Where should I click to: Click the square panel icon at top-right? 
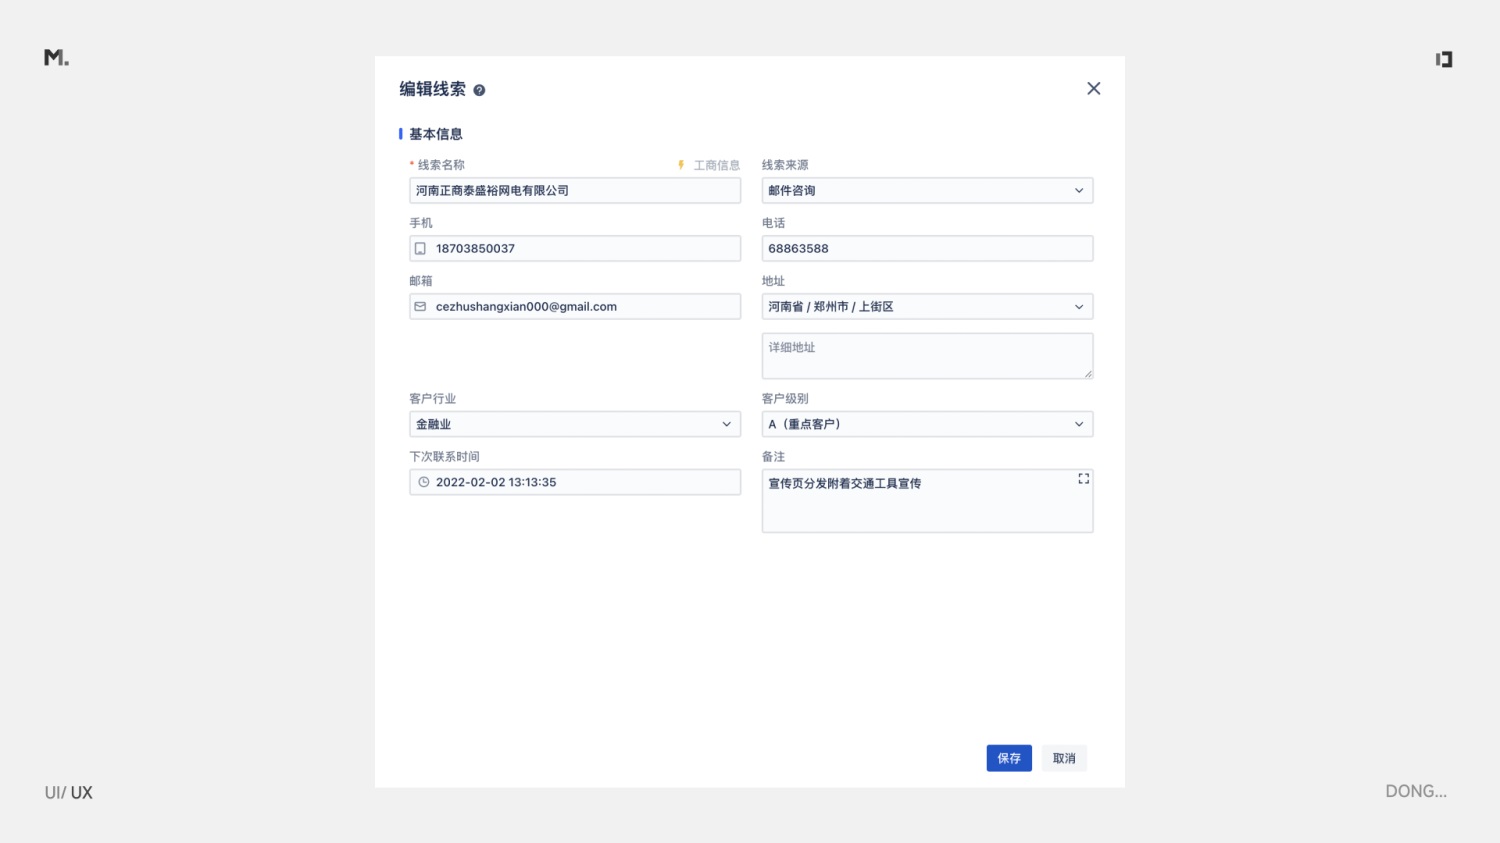[x=1443, y=60]
